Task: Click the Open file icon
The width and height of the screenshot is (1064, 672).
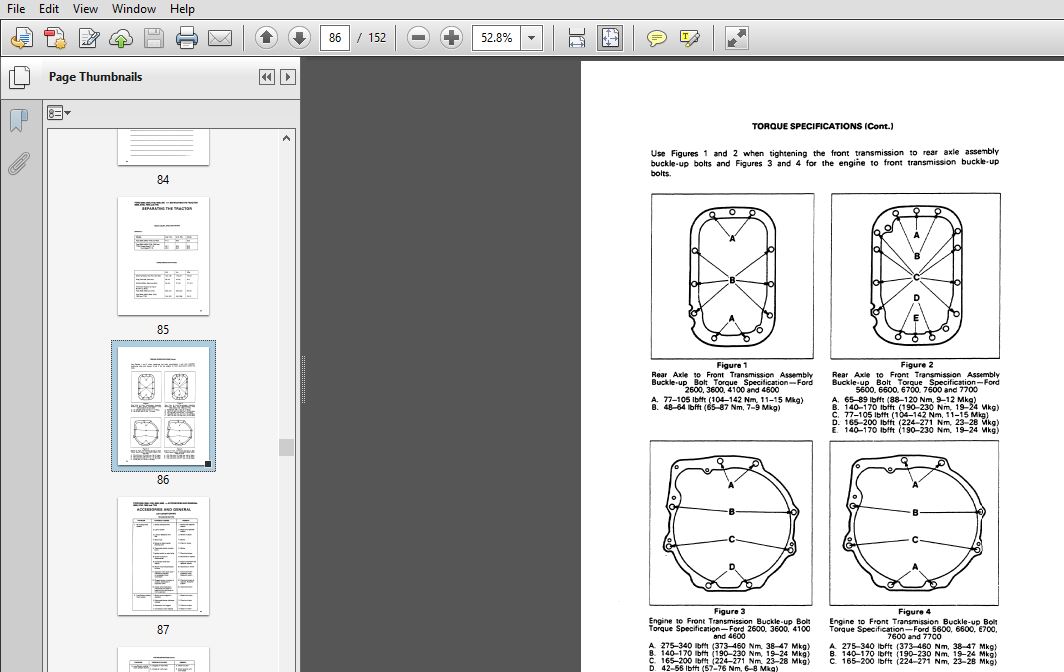Action: click(x=22, y=38)
